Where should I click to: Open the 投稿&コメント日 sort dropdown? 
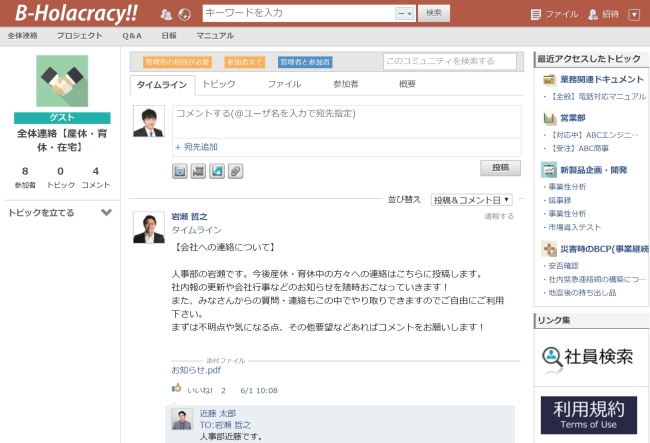tap(471, 200)
